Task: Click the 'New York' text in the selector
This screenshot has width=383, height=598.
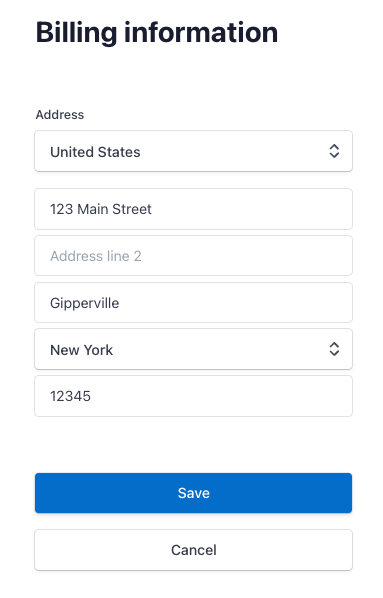Action: coord(82,350)
